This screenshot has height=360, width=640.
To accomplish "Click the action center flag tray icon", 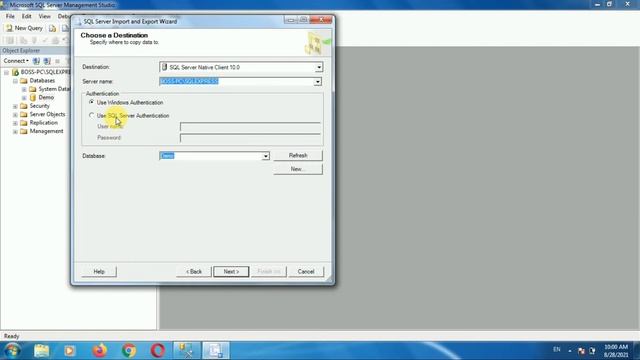I will (x=581, y=351).
